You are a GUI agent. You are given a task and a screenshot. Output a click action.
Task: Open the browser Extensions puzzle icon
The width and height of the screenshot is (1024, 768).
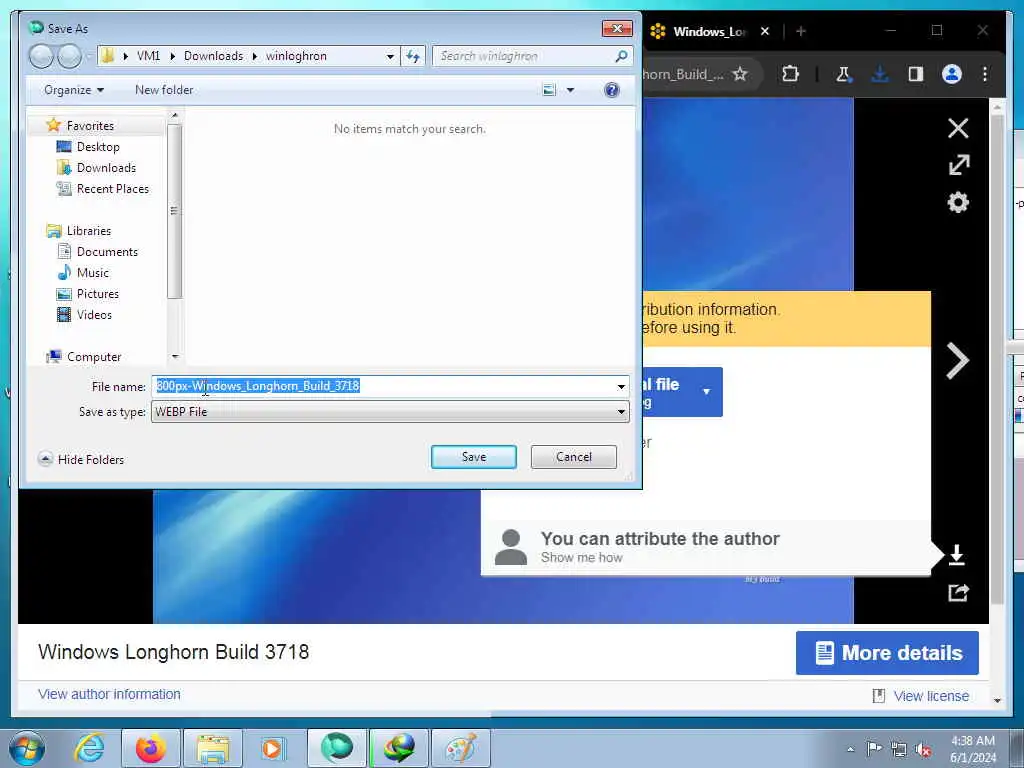coord(790,74)
